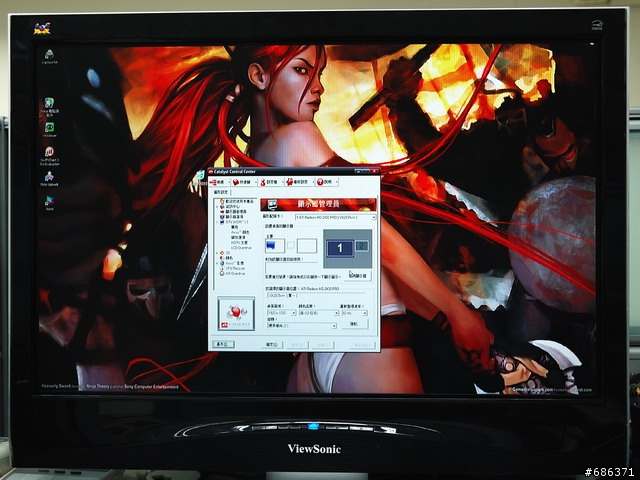Open the Nokia desktop shortcut
Screen dimensions: 640x480
coord(49,106)
